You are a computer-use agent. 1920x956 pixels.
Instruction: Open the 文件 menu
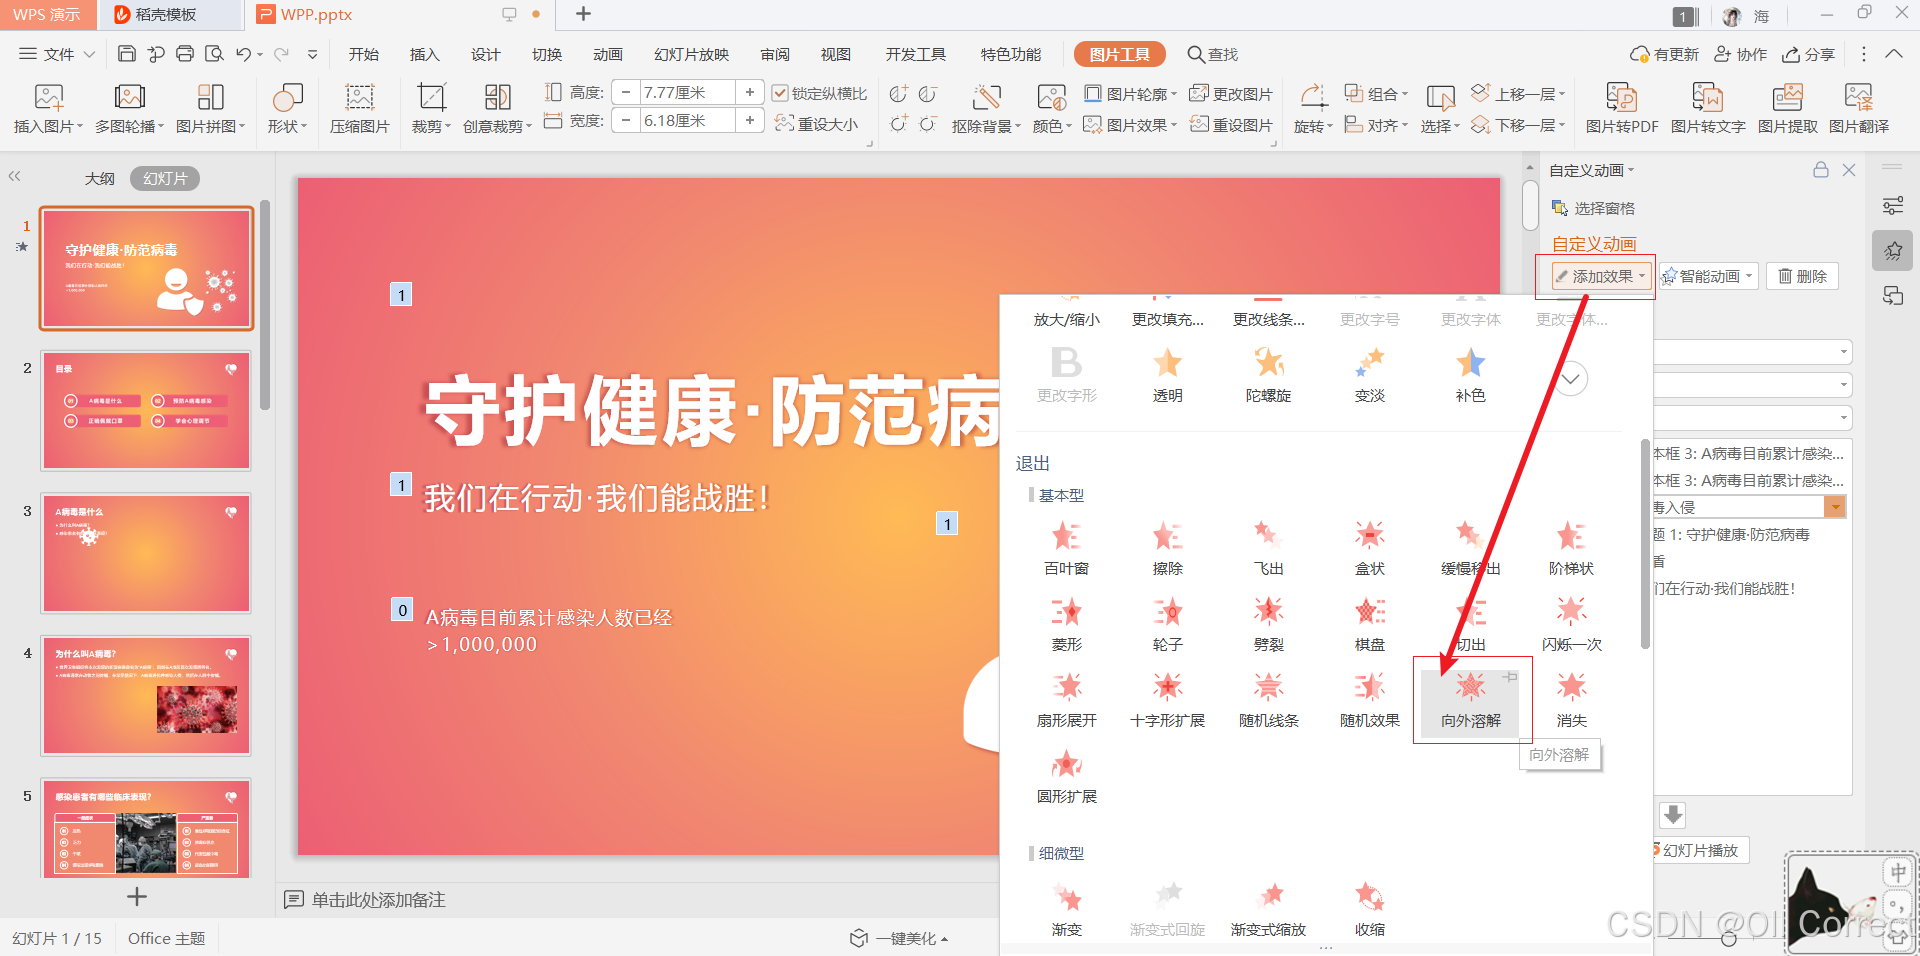click(57, 54)
